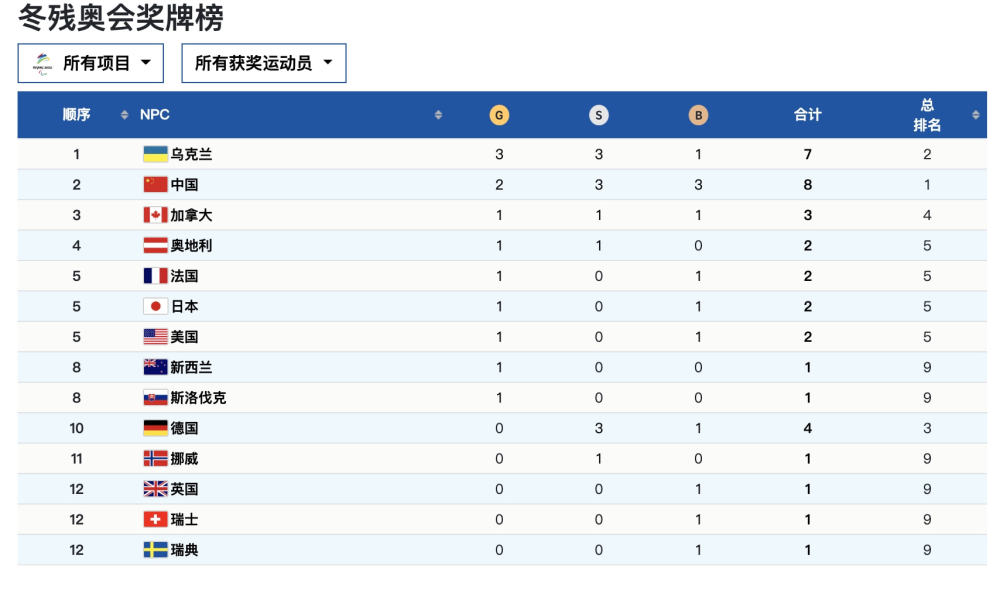This screenshot has width=1000, height=590.
Task: Click the silver medal S icon
Action: [x=598, y=115]
